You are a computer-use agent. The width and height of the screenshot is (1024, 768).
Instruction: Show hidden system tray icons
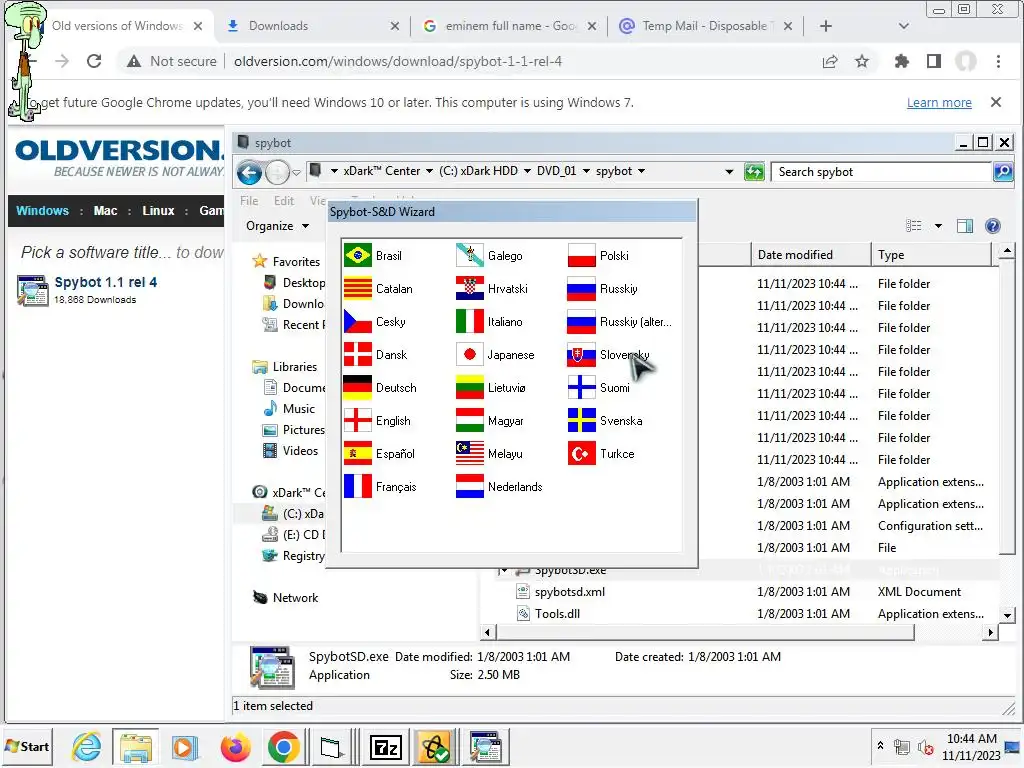pos(880,745)
